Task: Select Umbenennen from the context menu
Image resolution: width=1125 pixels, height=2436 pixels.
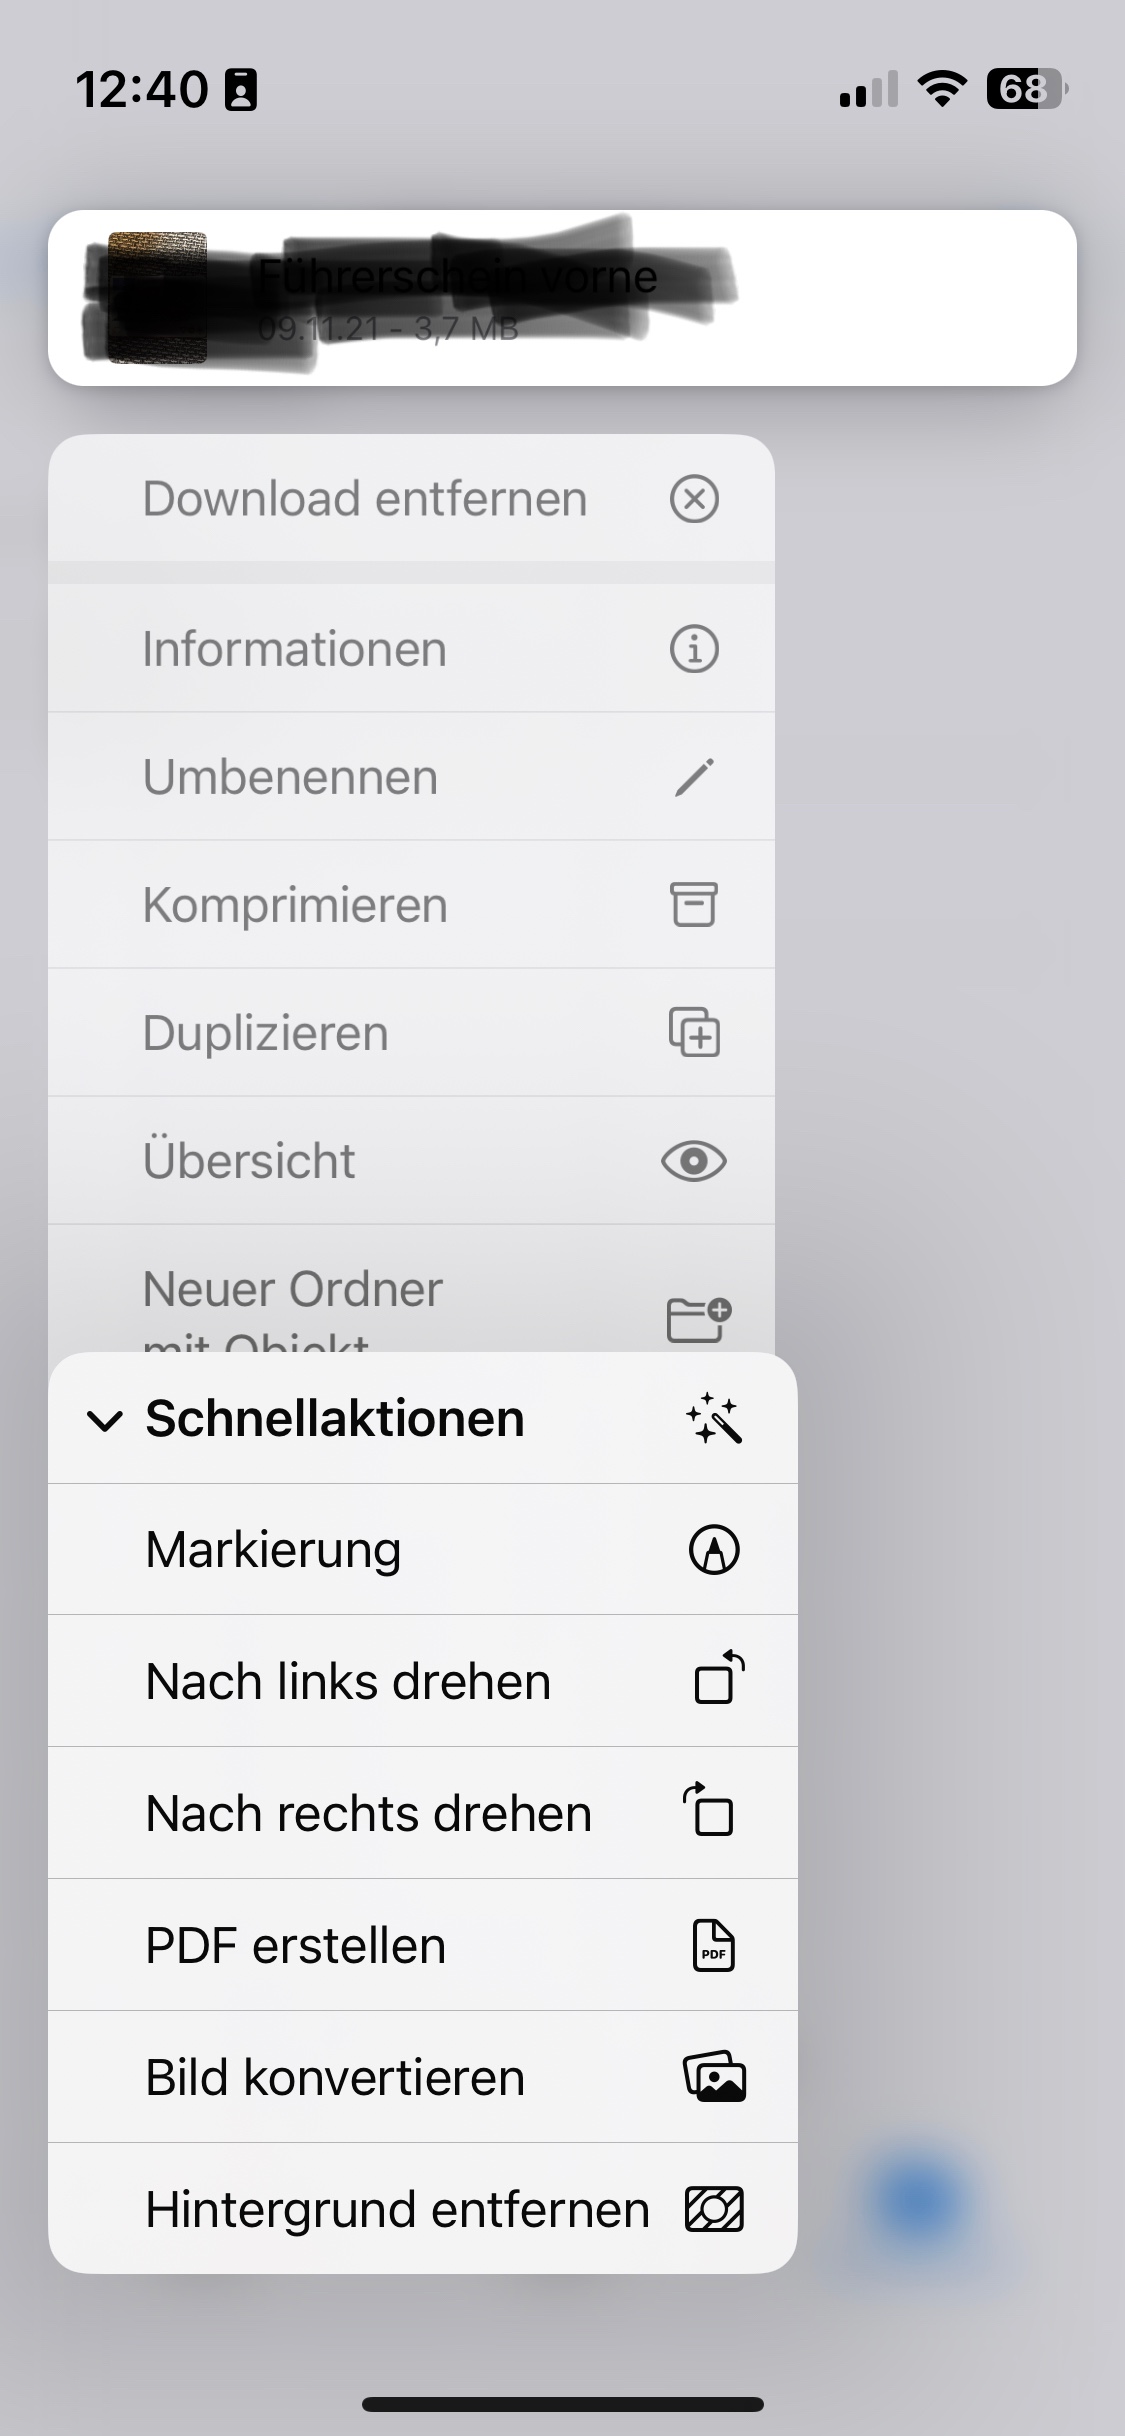Action: coord(290,777)
